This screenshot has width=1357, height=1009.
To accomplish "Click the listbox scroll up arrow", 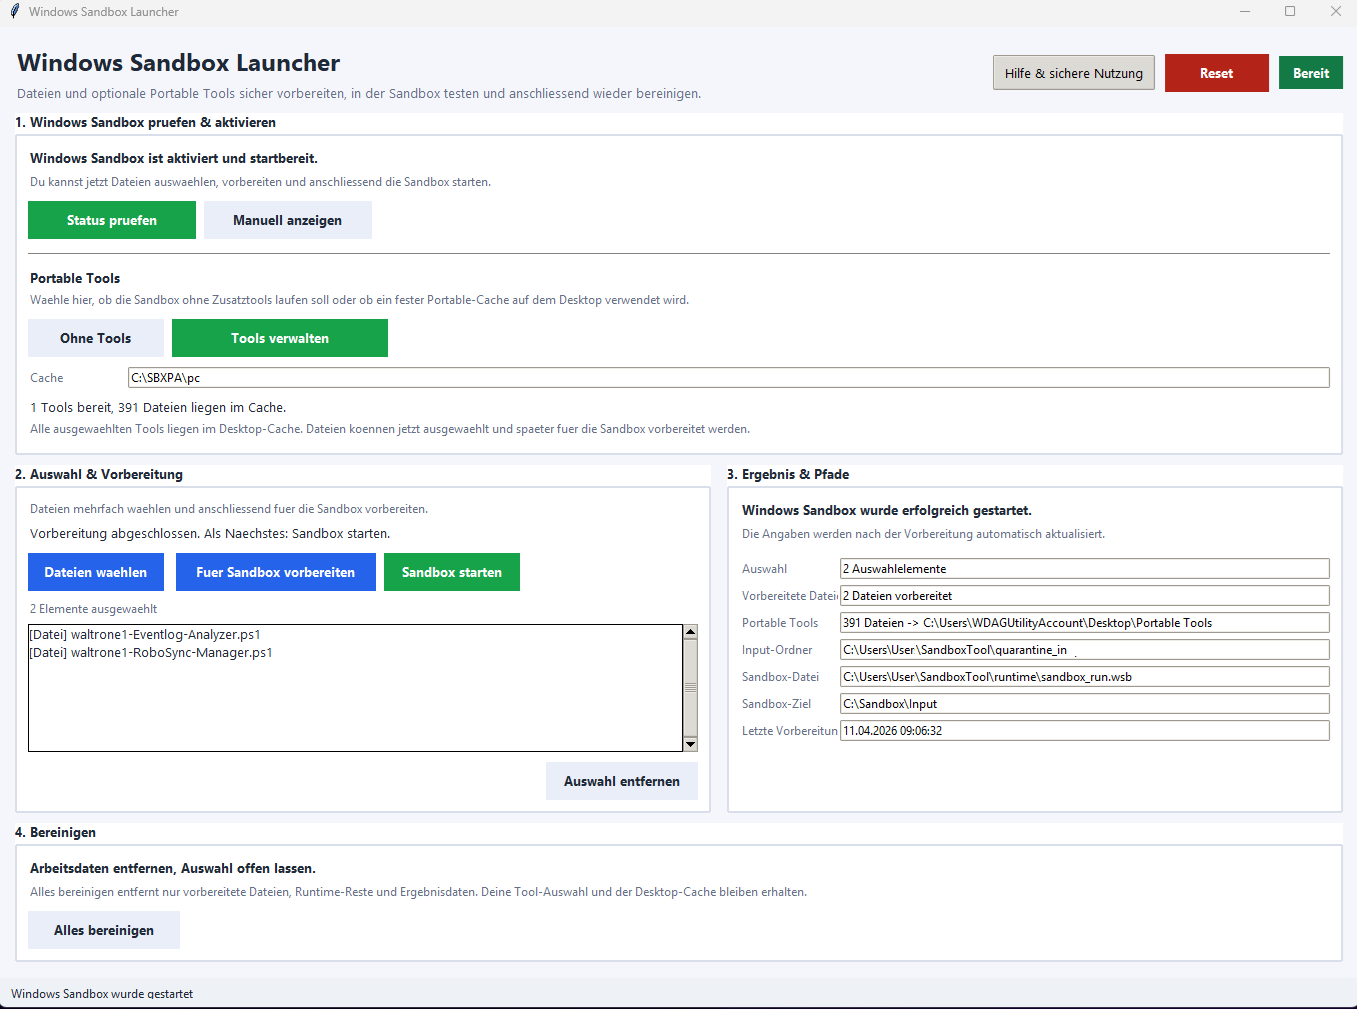I will point(690,632).
